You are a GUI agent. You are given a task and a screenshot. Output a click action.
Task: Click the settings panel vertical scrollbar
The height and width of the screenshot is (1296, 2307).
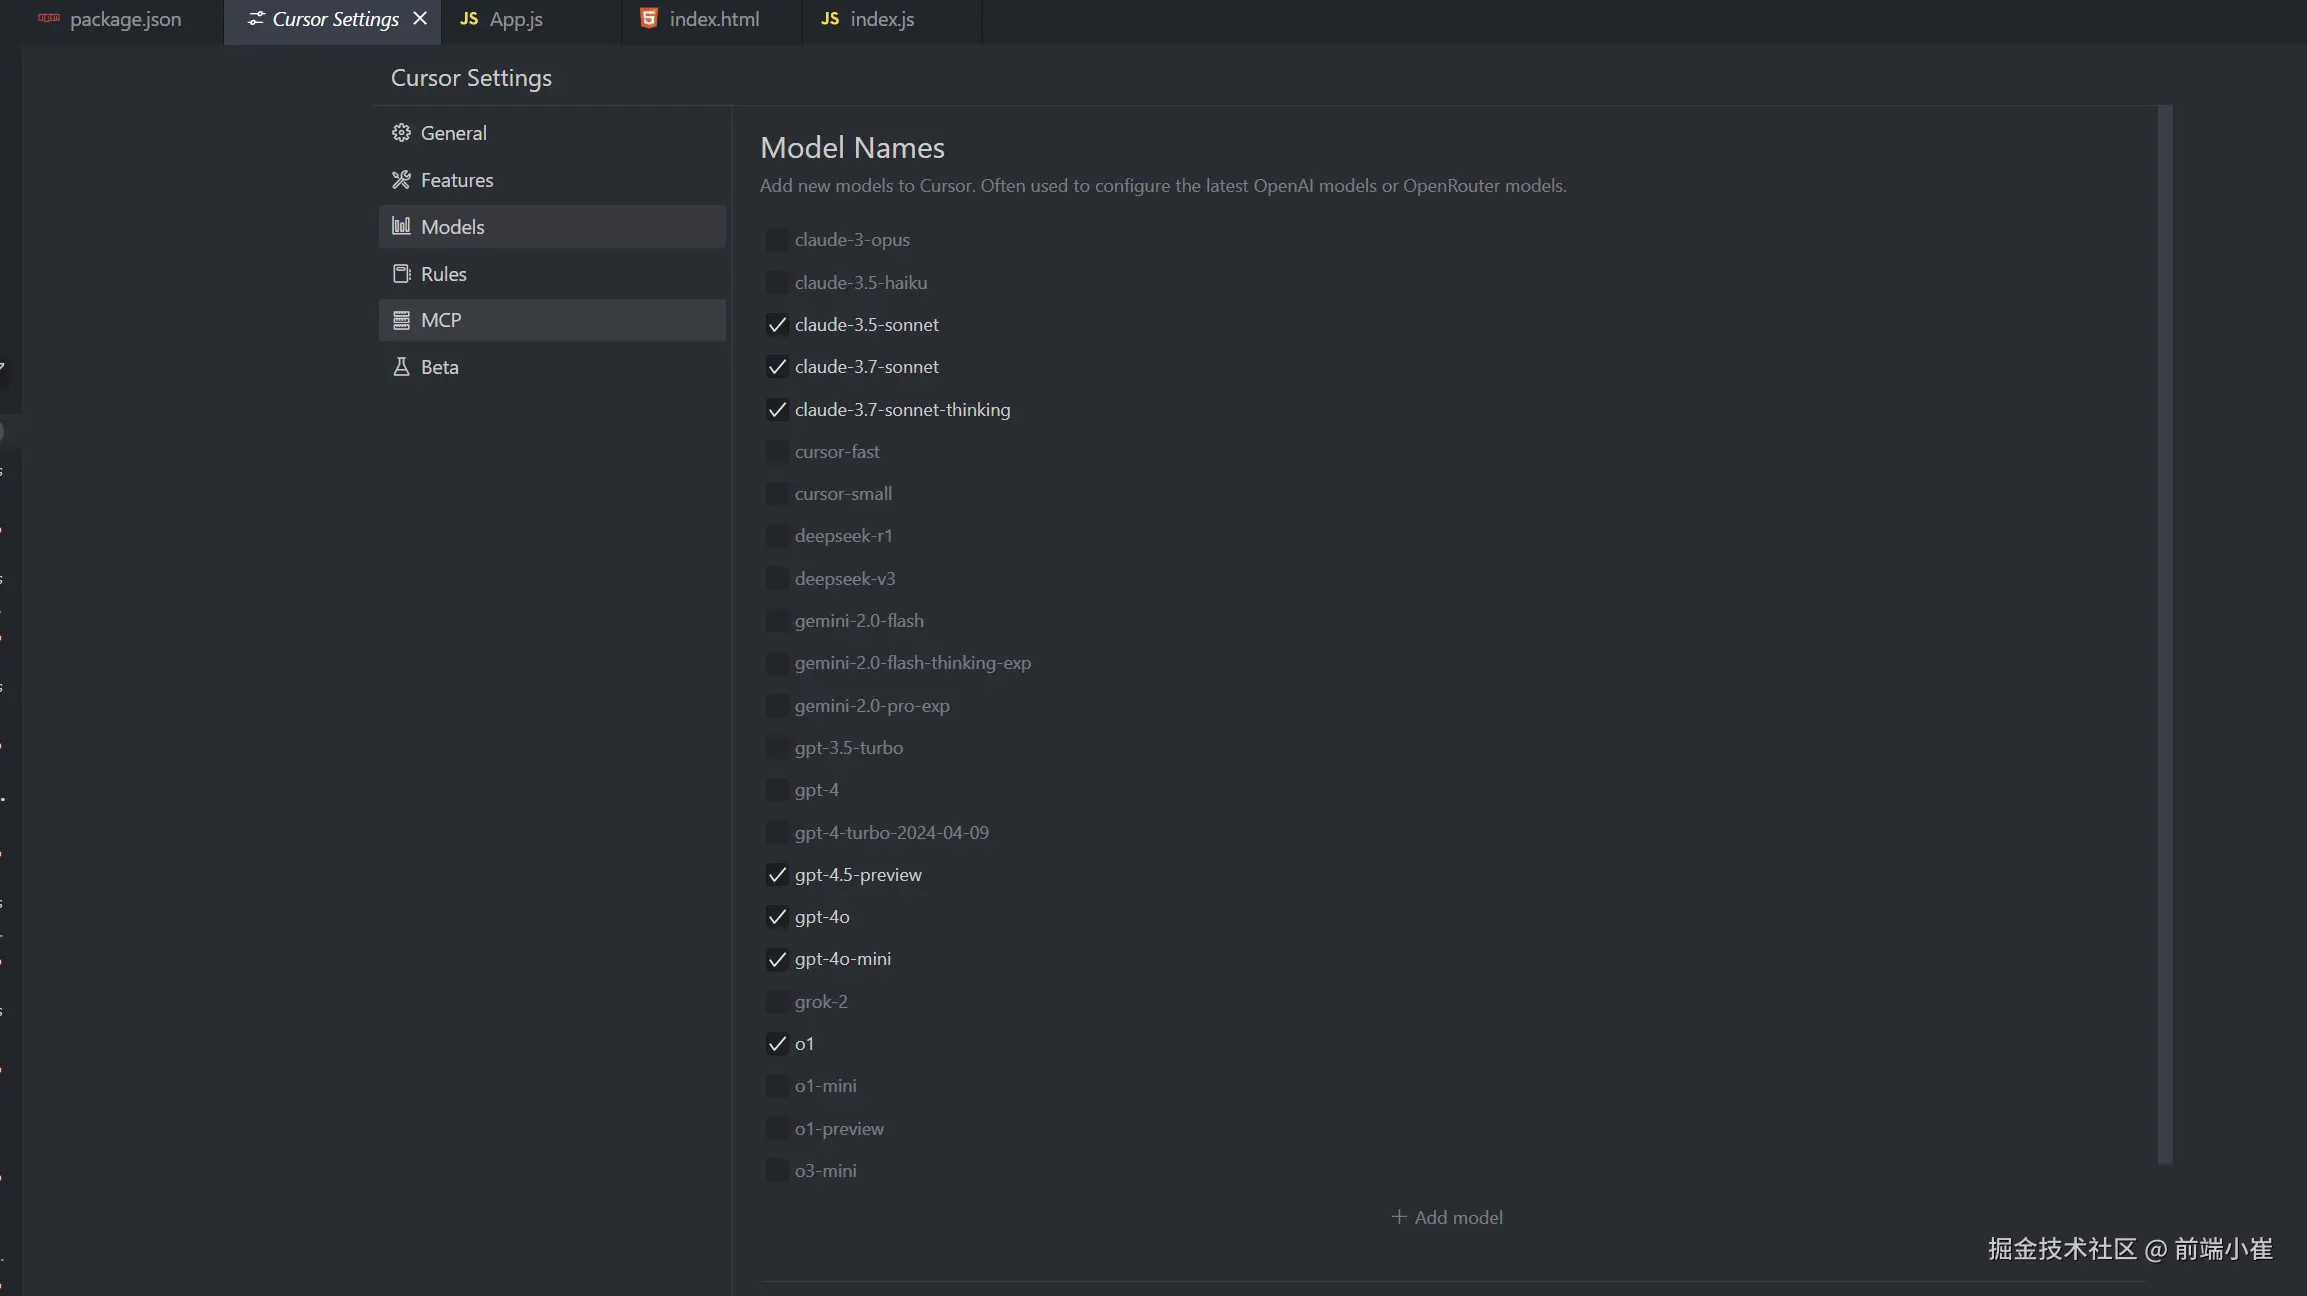point(2165,635)
